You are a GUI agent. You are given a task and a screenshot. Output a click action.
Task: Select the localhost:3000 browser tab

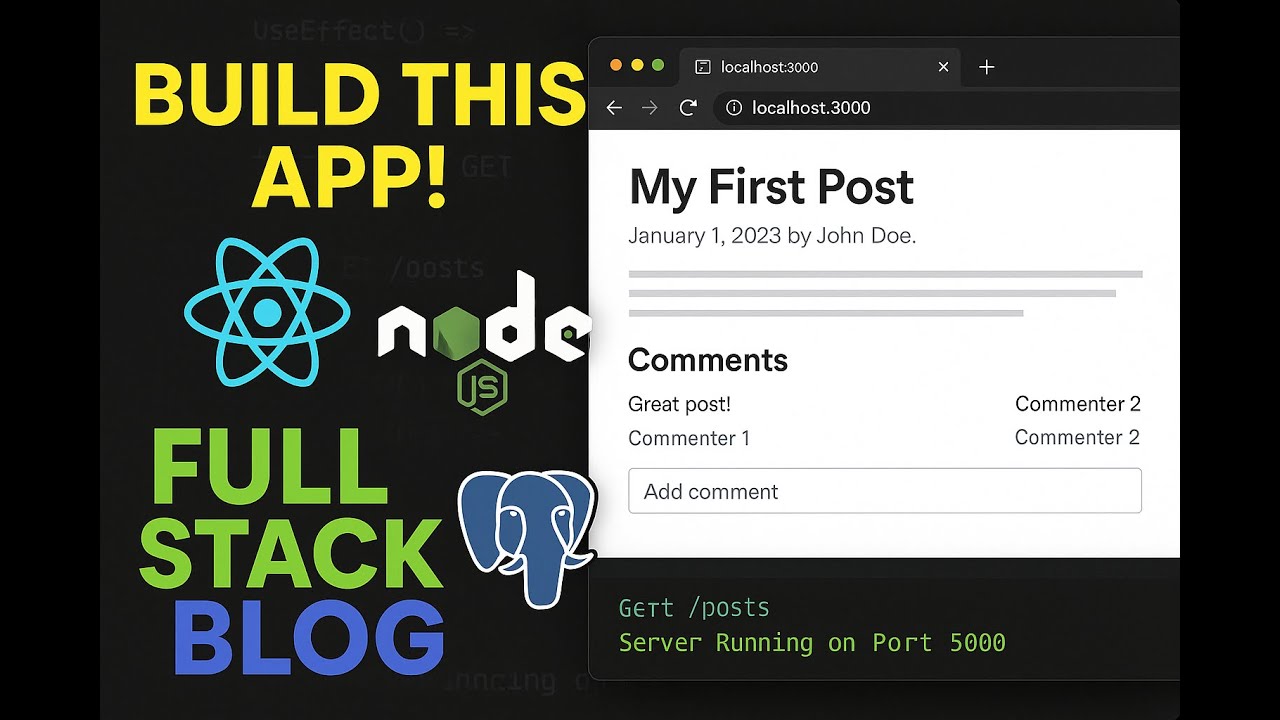[x=820, y=67]
